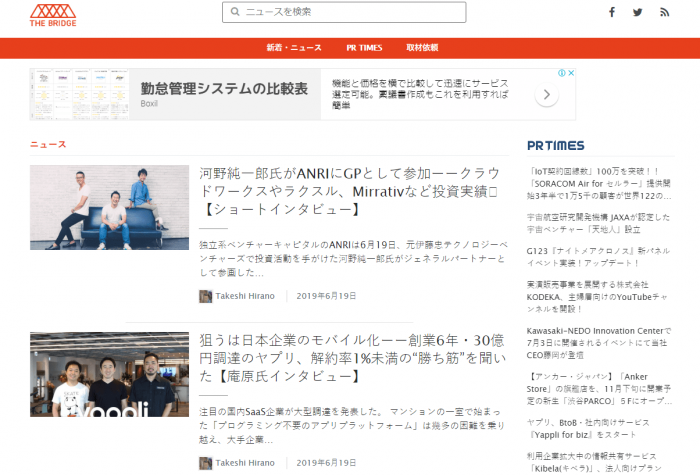Close the ad with X icon
Screen dimensions: 700x475
pos(571,73)
